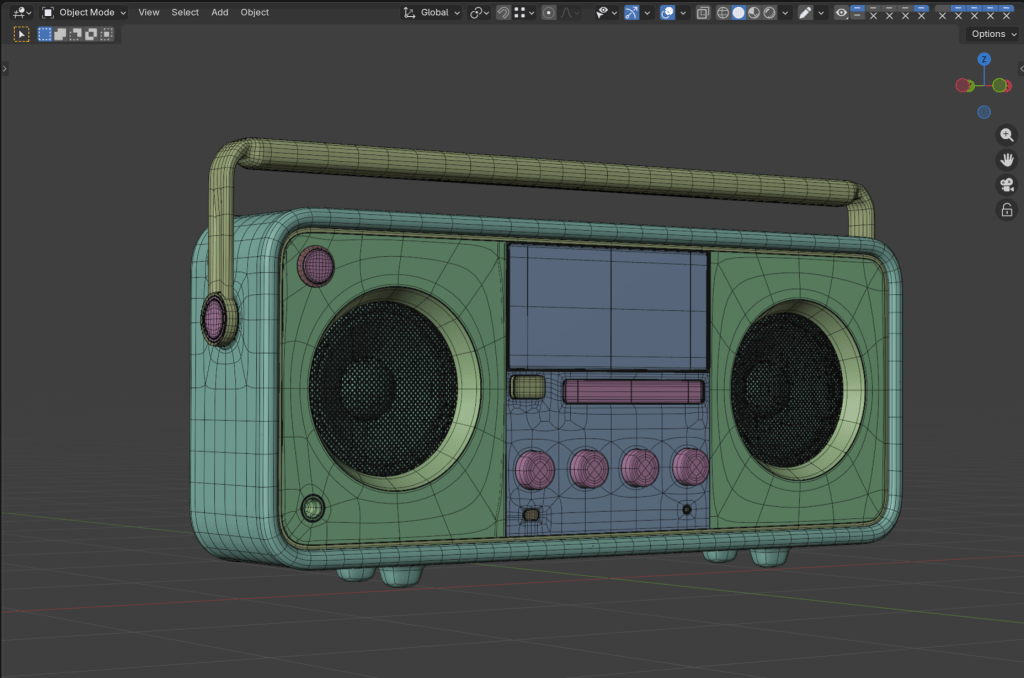This screenshot has width=1024, height=678.
Task: Open the Object menu
Action: pyautogui.click(x=254, y=13)
